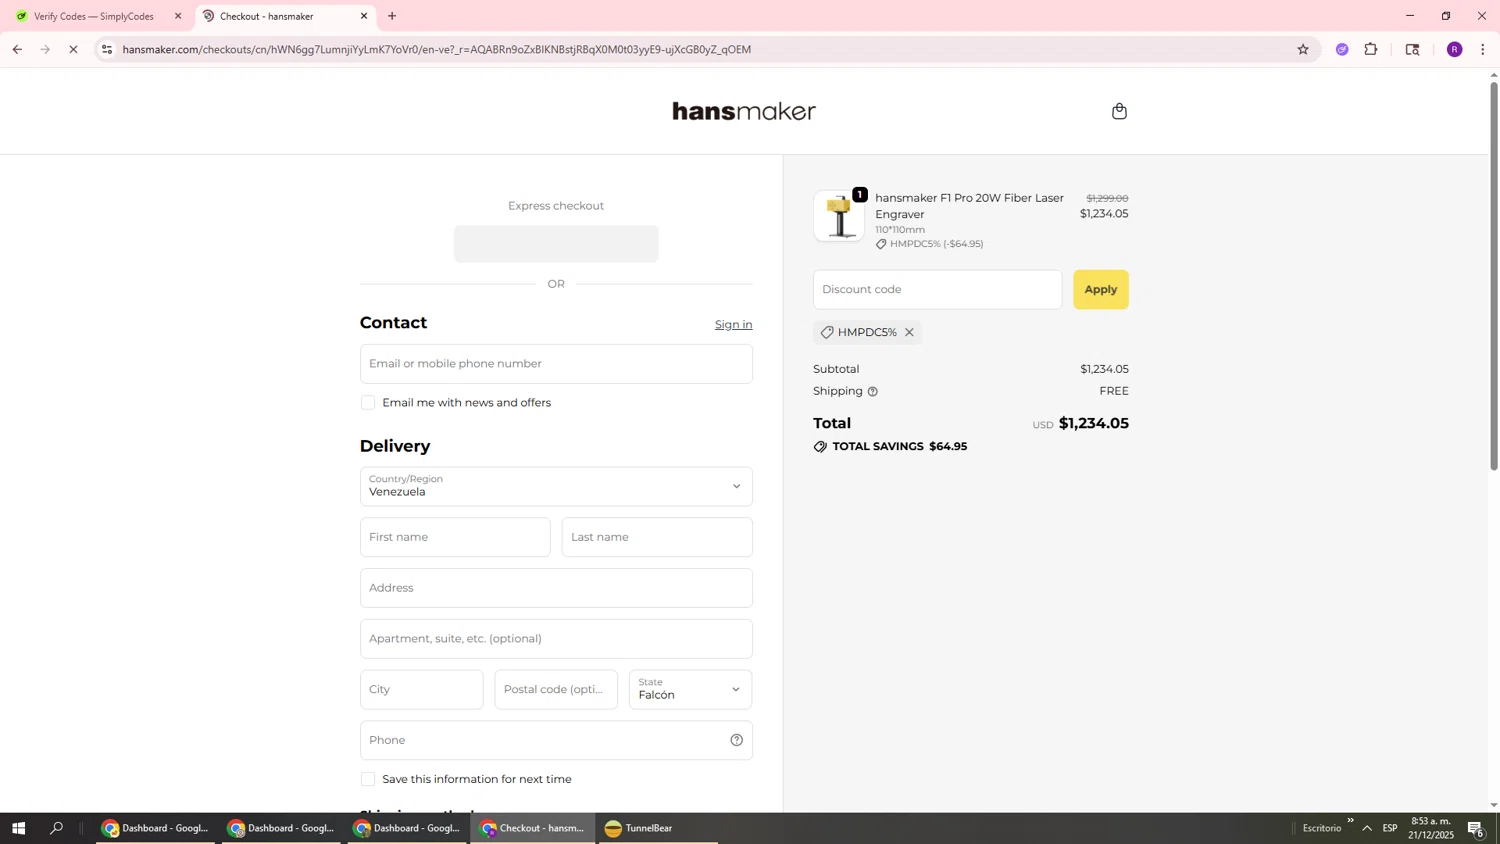
Task: Apply the discount code
Action: pos(1101,289)
